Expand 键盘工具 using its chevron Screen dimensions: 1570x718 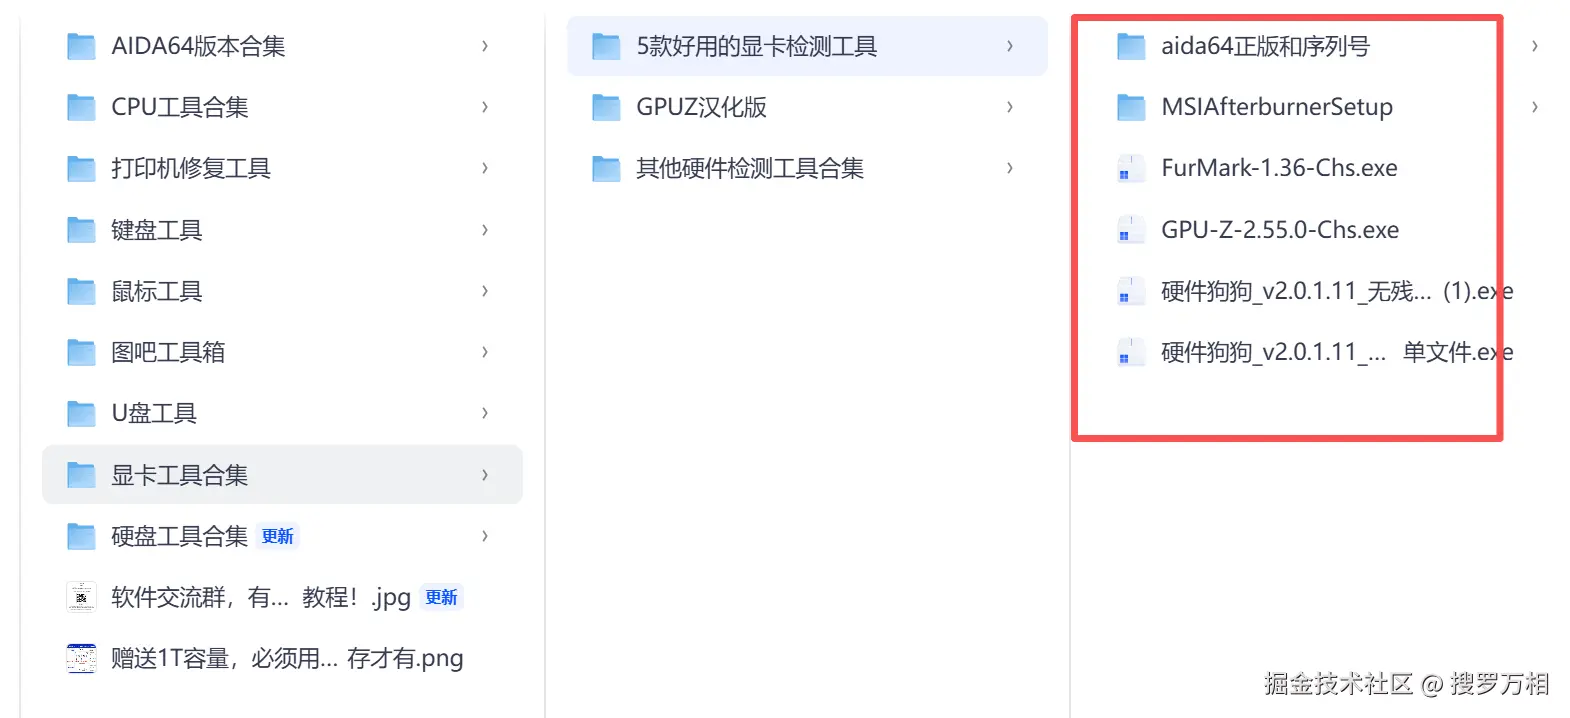(x=485, y=230)
